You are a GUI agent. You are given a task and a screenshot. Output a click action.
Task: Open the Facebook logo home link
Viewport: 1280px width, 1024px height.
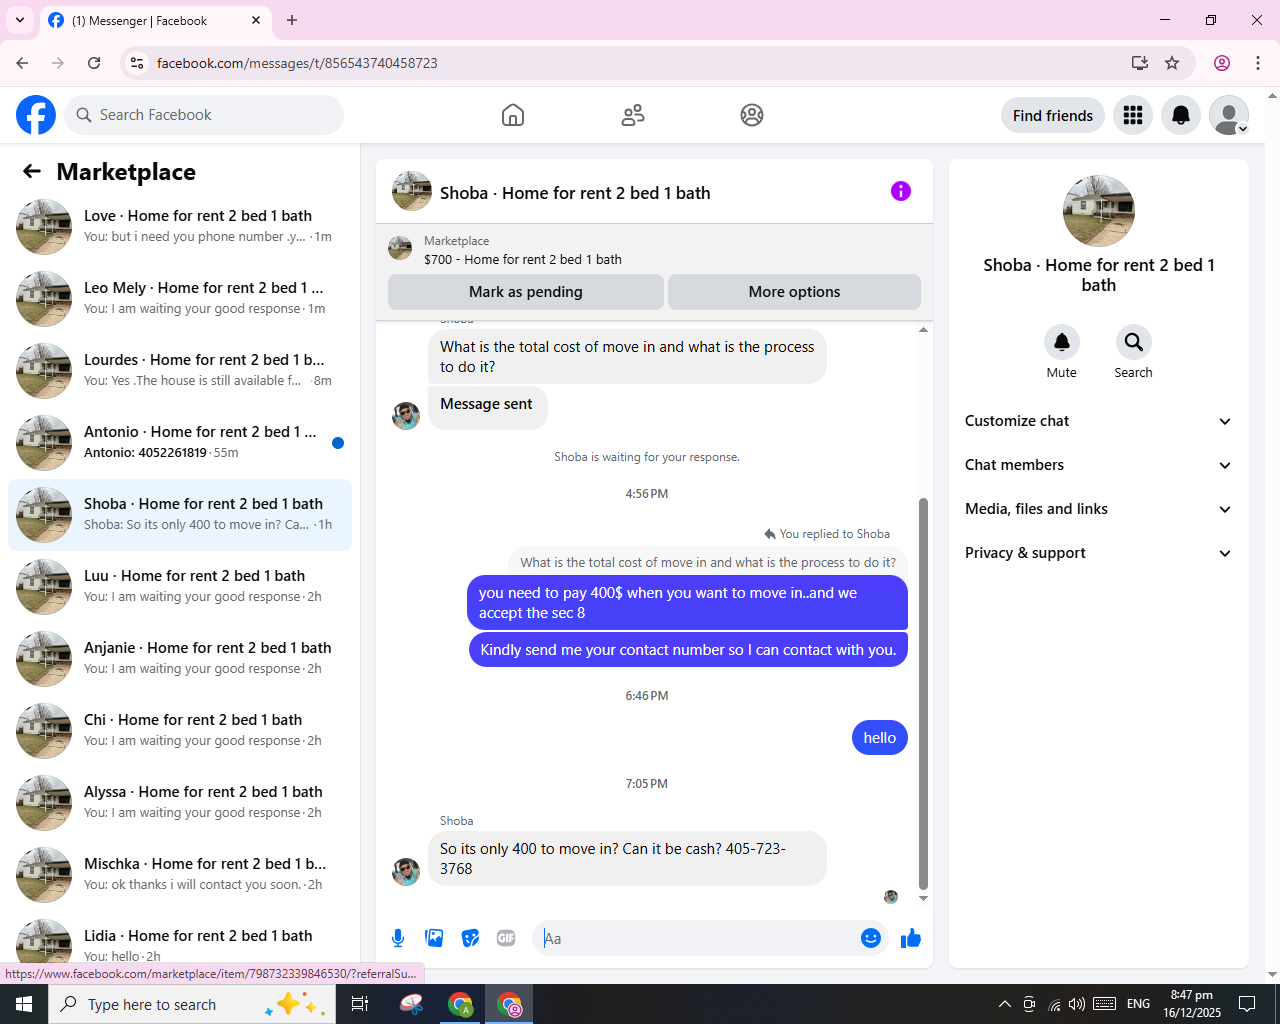click(x=36, y=115)
